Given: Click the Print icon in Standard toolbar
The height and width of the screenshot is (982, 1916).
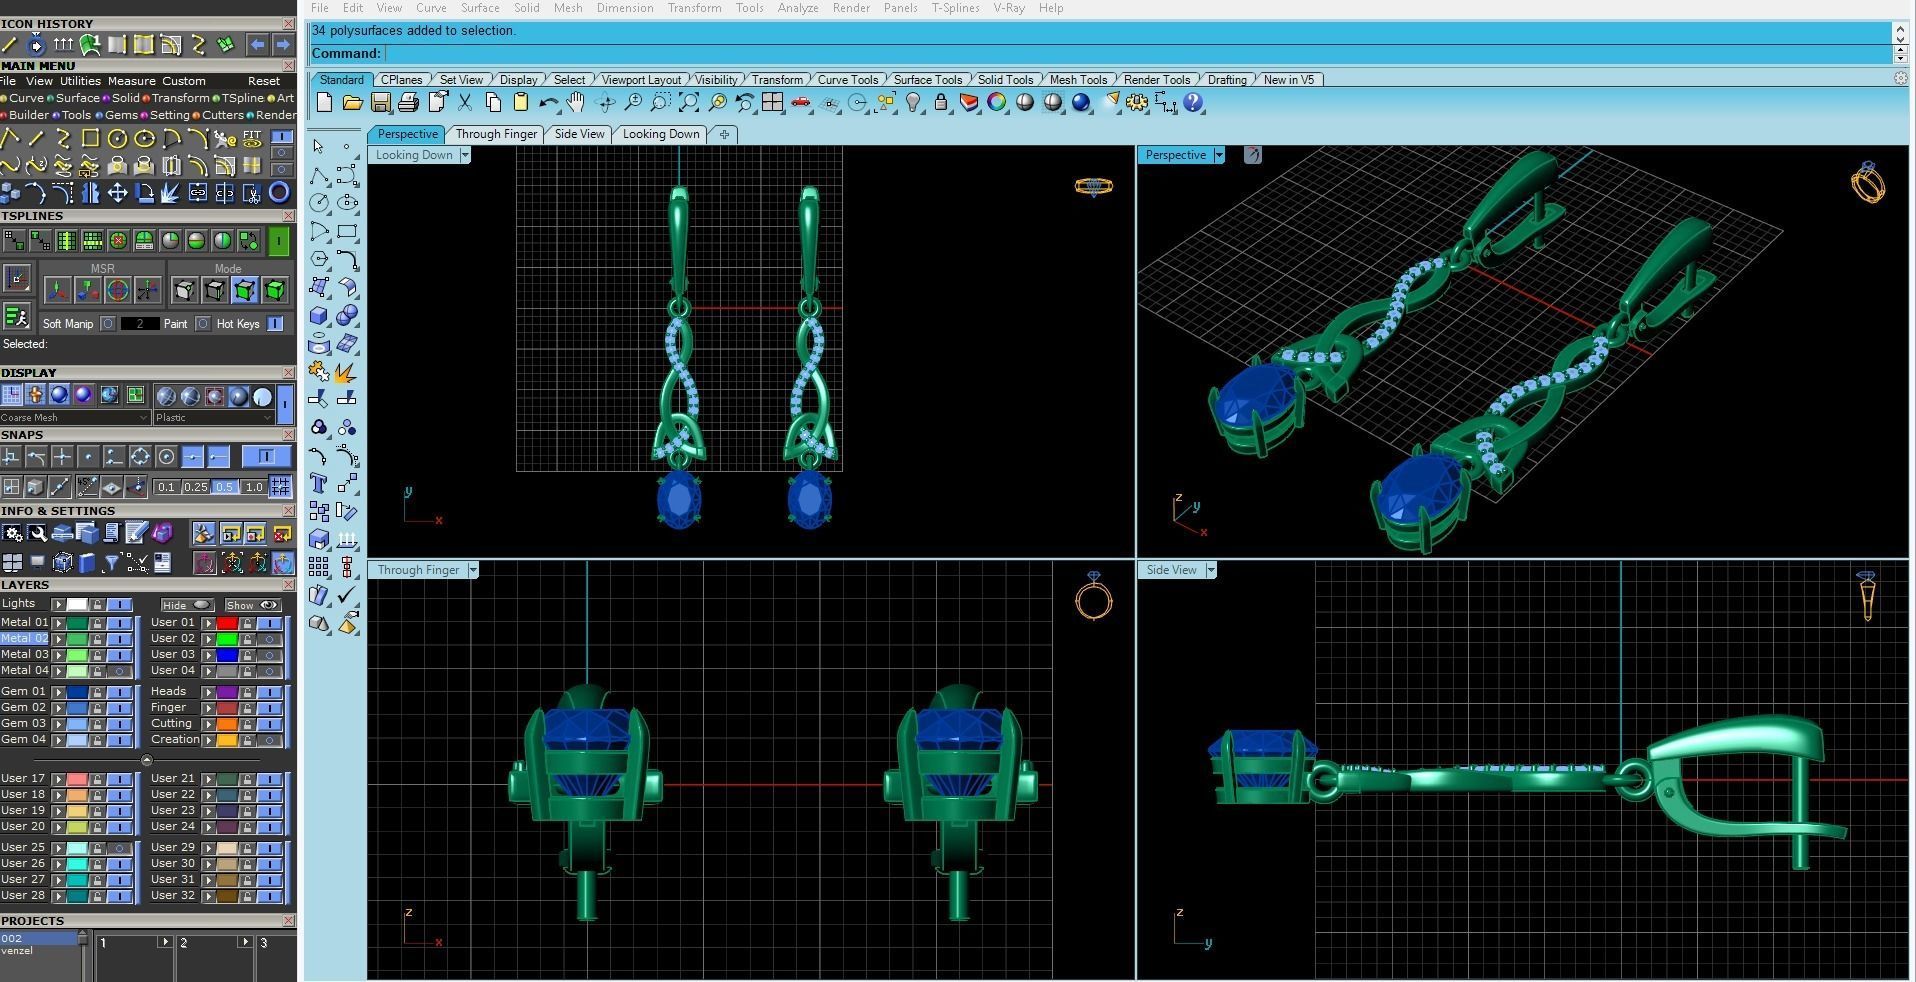Looking at the screenshot, I should pos(408,102).
